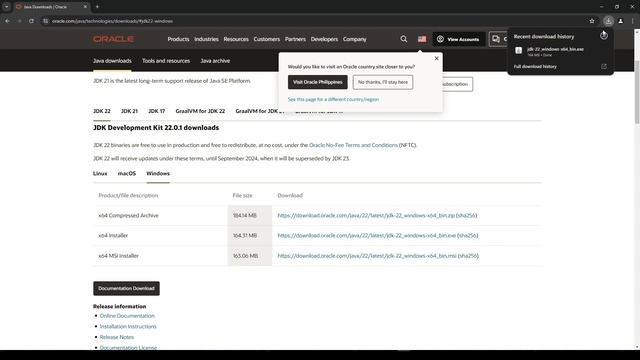
Task: Click the x64 MSI Installer row label
Action: click(x=118, y=256)
